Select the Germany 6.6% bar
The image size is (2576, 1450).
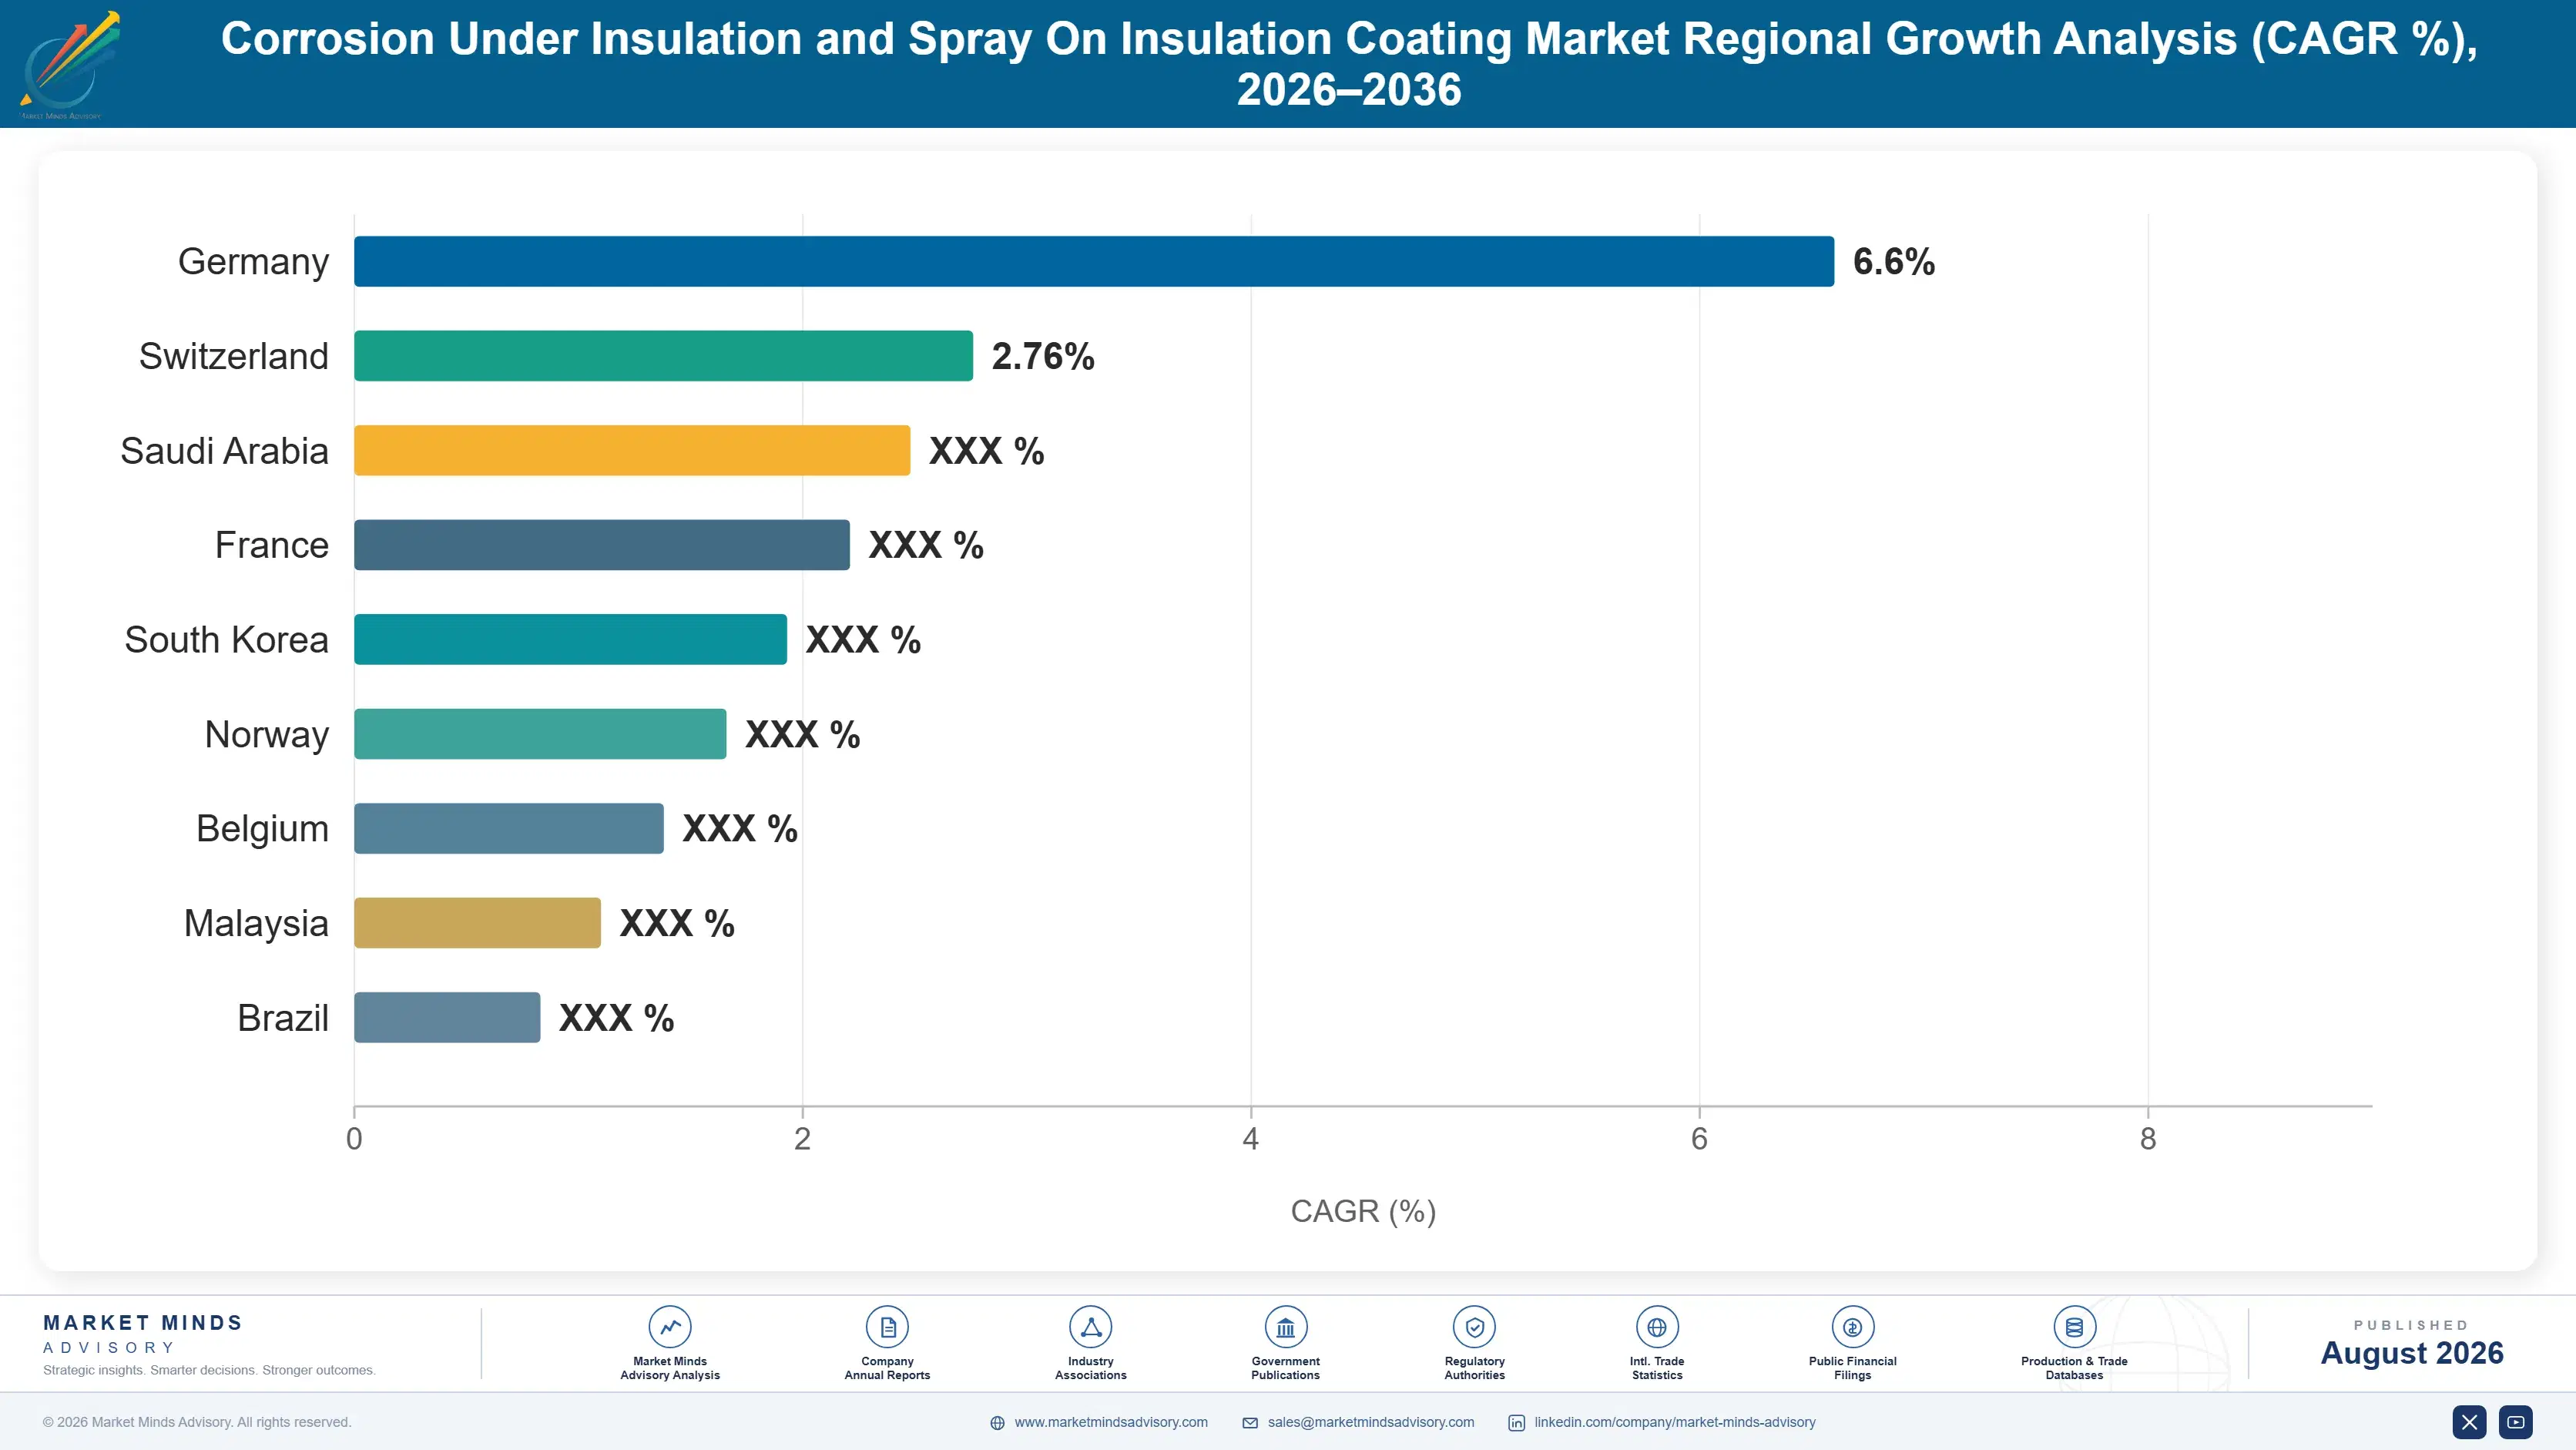[x=1094, y=261]
